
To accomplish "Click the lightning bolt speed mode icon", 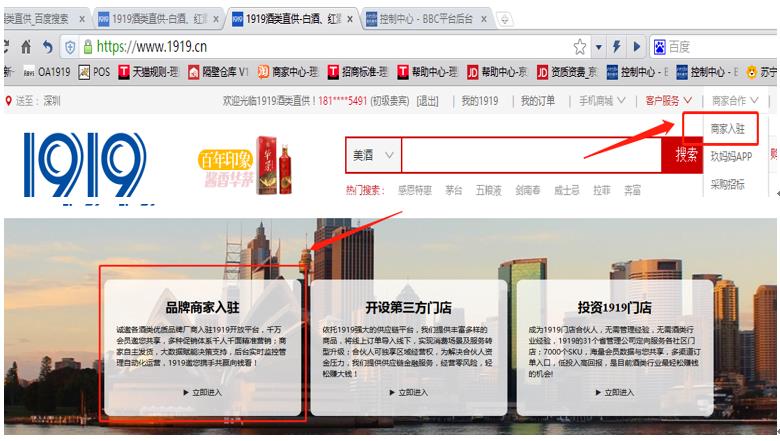I will 617,47.
